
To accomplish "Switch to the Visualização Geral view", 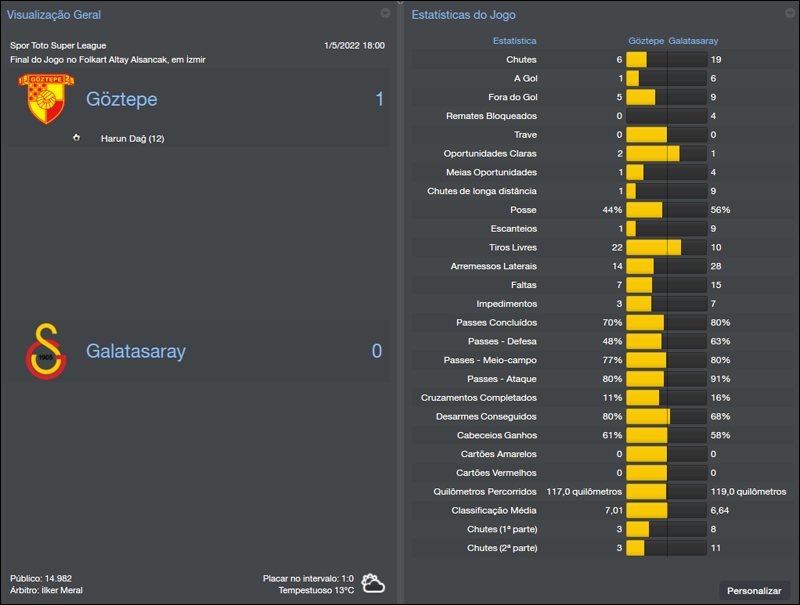I will click(55, 14).
